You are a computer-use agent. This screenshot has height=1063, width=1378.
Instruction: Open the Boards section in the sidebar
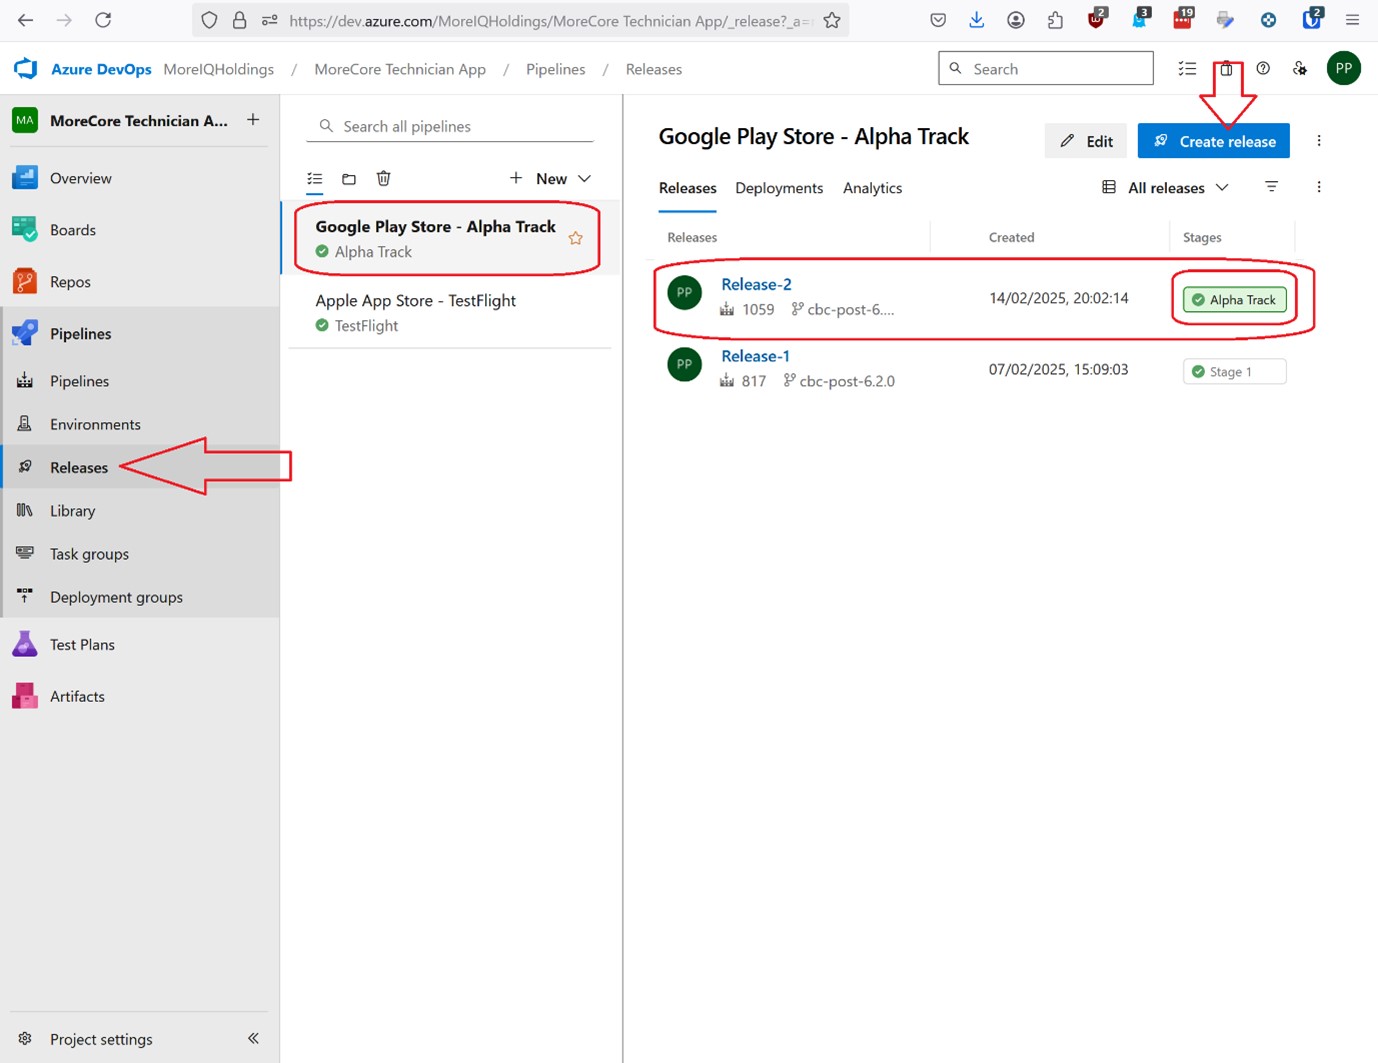tap(73, 230)
